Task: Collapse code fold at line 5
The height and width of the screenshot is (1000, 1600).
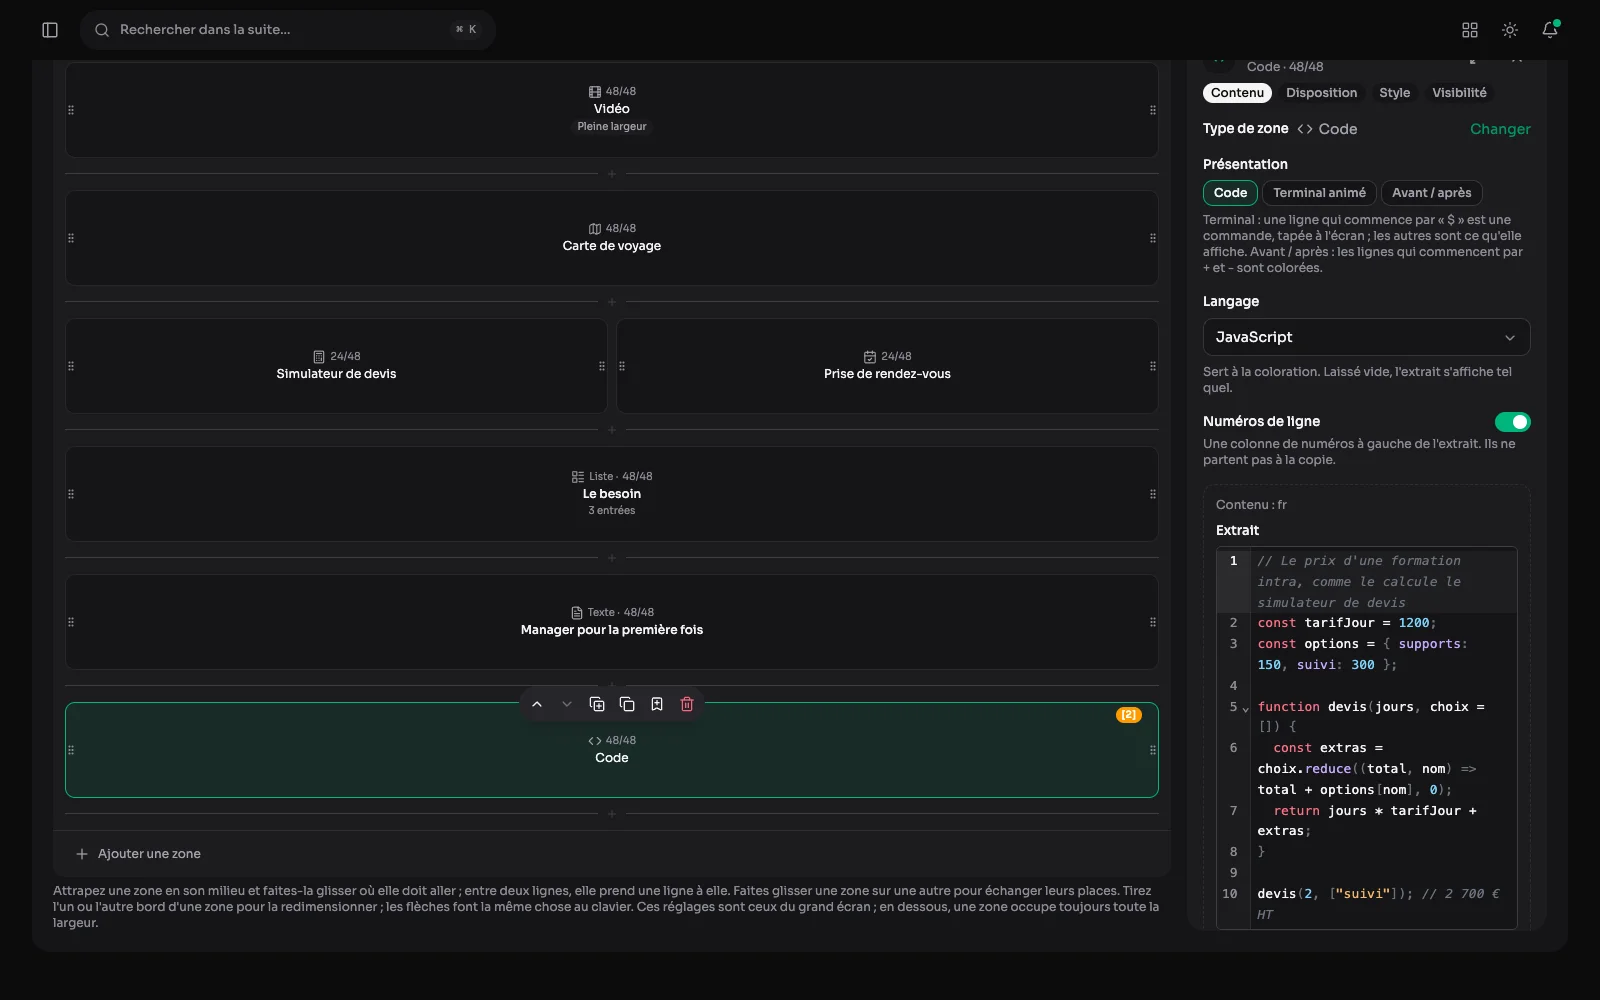Action: pos(1245,709)
